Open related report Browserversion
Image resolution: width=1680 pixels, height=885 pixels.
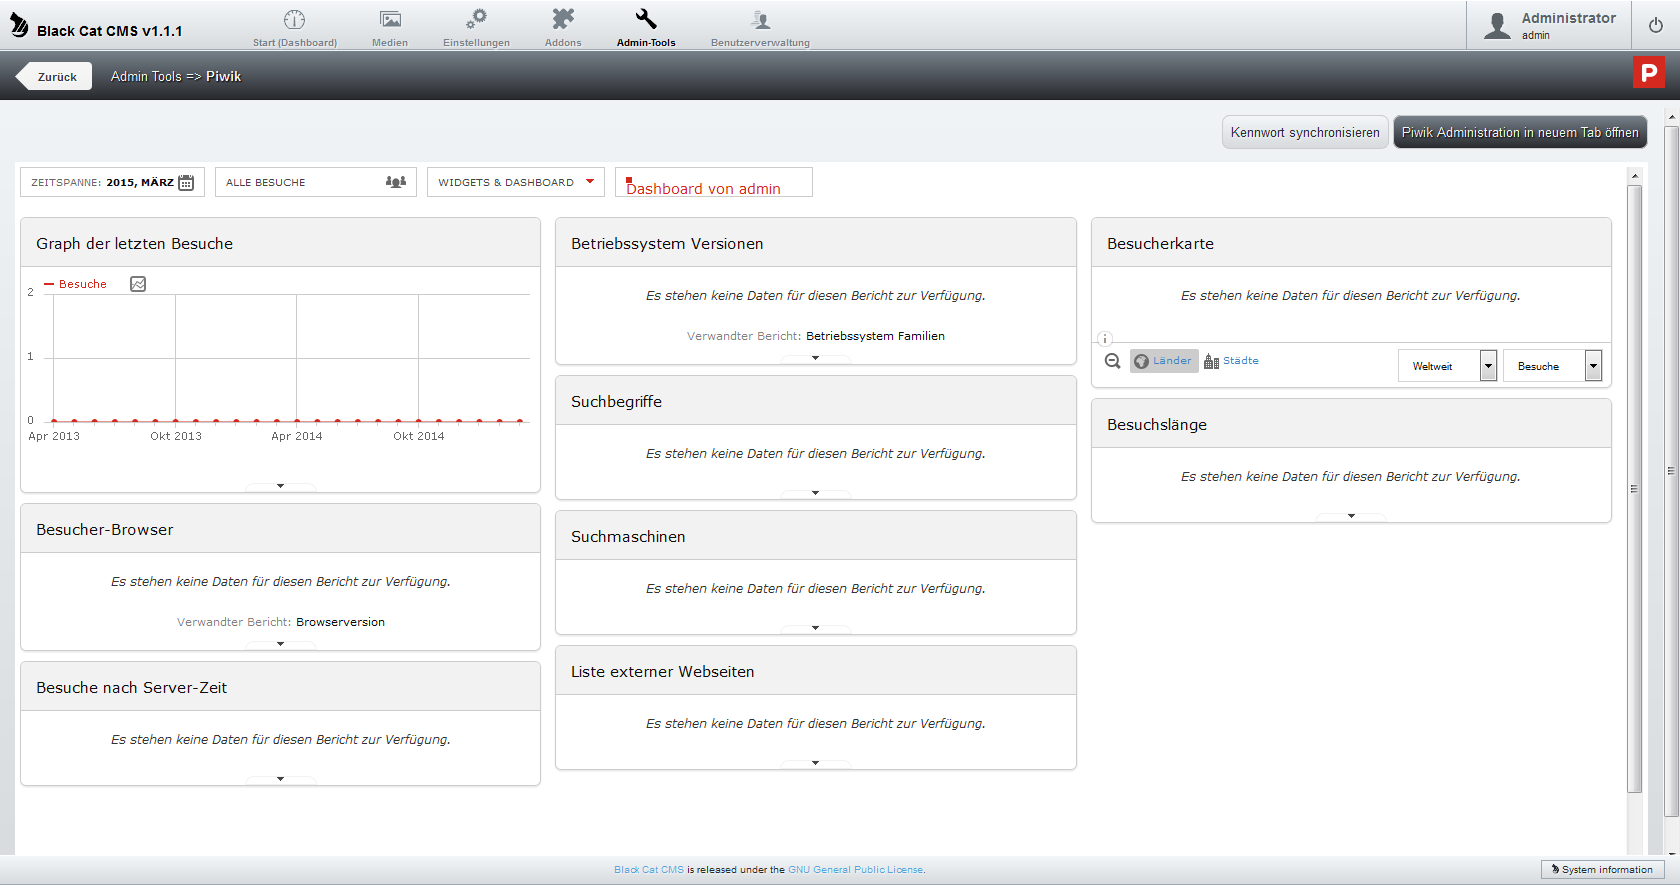coord(340,622)
